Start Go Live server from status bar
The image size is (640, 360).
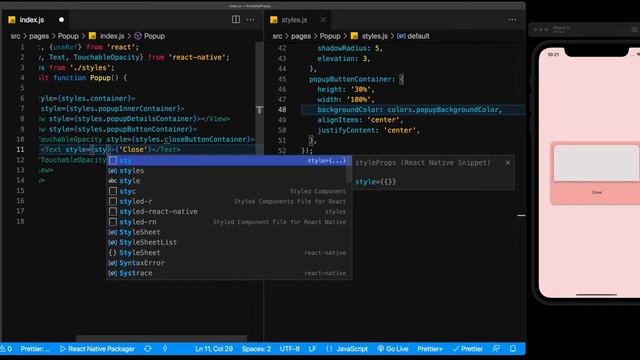point(393,349)
